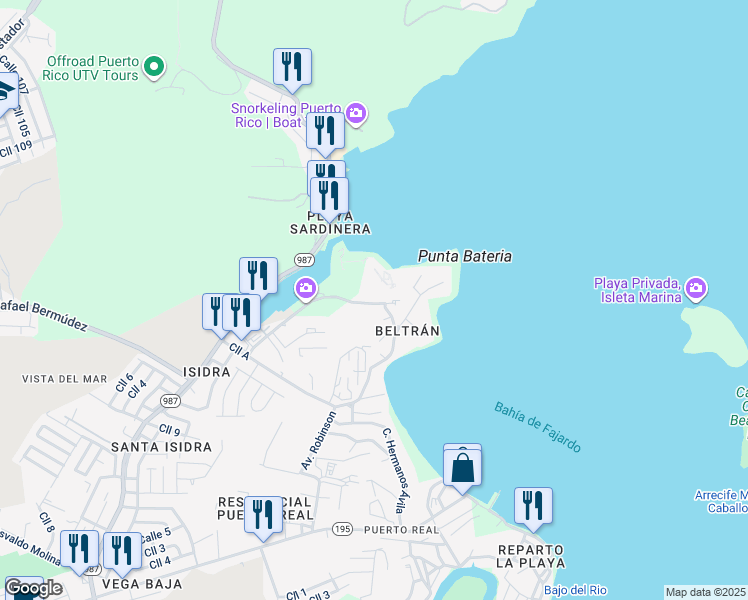Viewport: 748px width, 600px height.
Task: Select the Punta Bateria label
Action: (465, 257)
